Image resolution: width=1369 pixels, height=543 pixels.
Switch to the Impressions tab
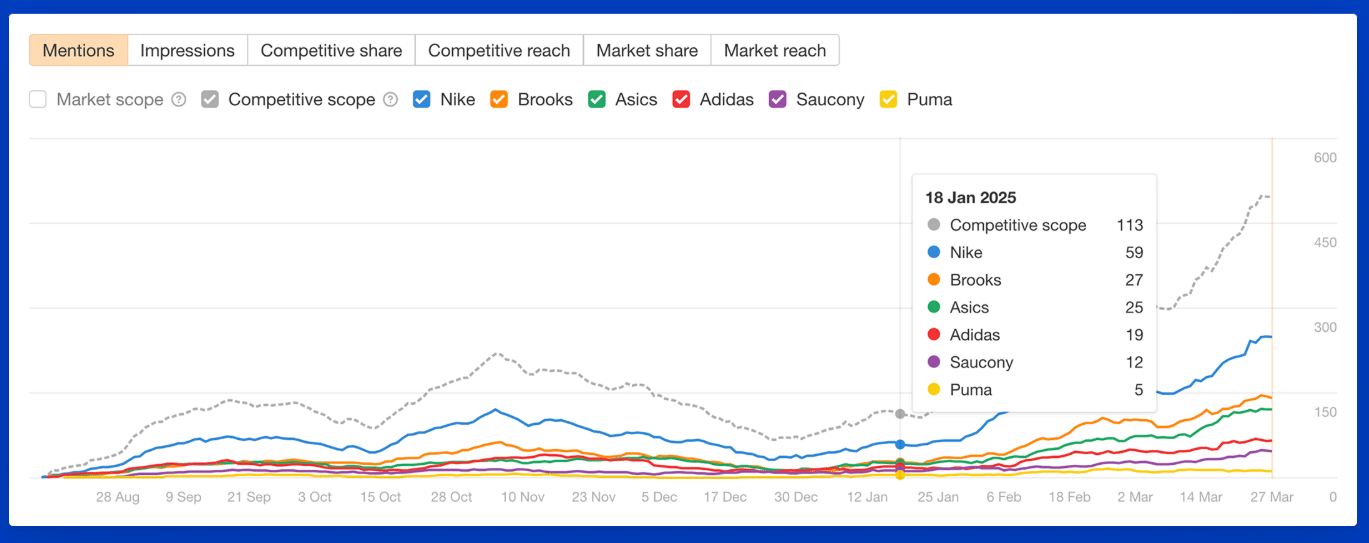coord(188,50)
